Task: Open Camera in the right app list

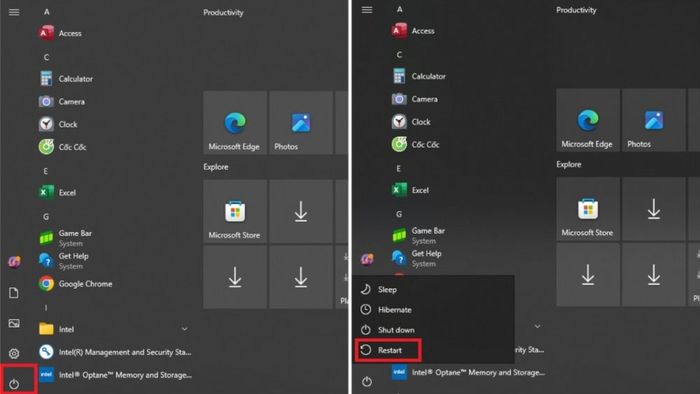Action: point(415,99)
